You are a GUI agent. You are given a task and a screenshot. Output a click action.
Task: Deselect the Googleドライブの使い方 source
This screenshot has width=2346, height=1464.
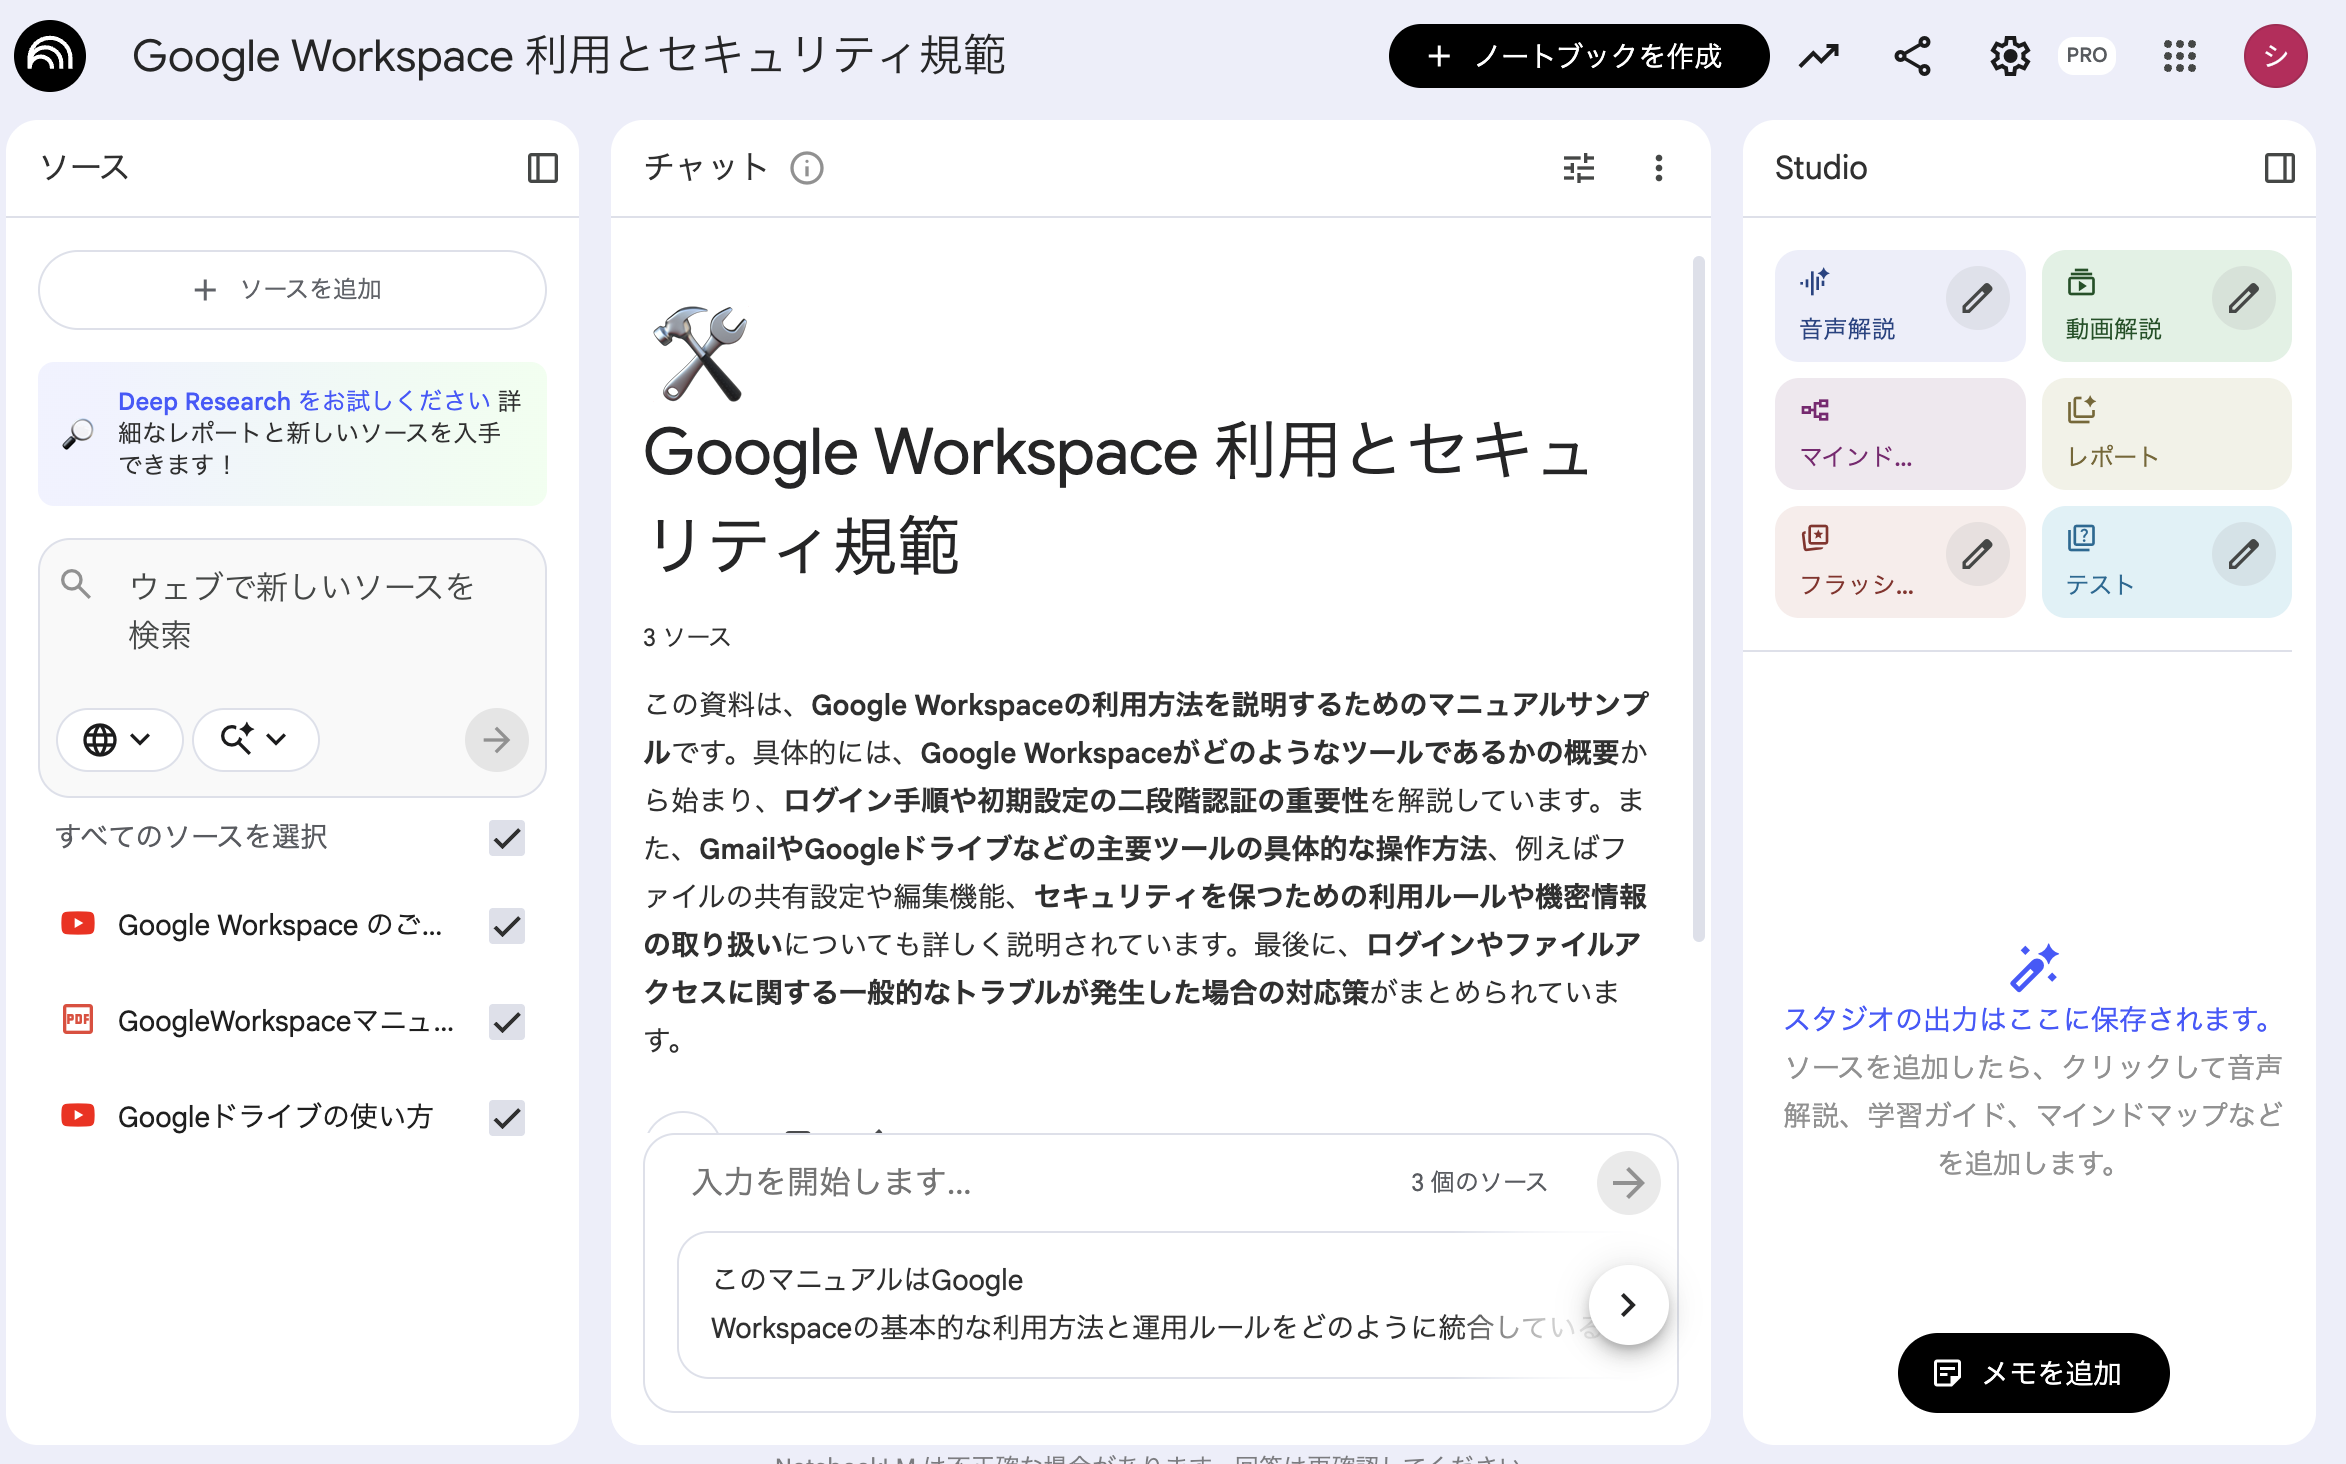(506, 1118)
